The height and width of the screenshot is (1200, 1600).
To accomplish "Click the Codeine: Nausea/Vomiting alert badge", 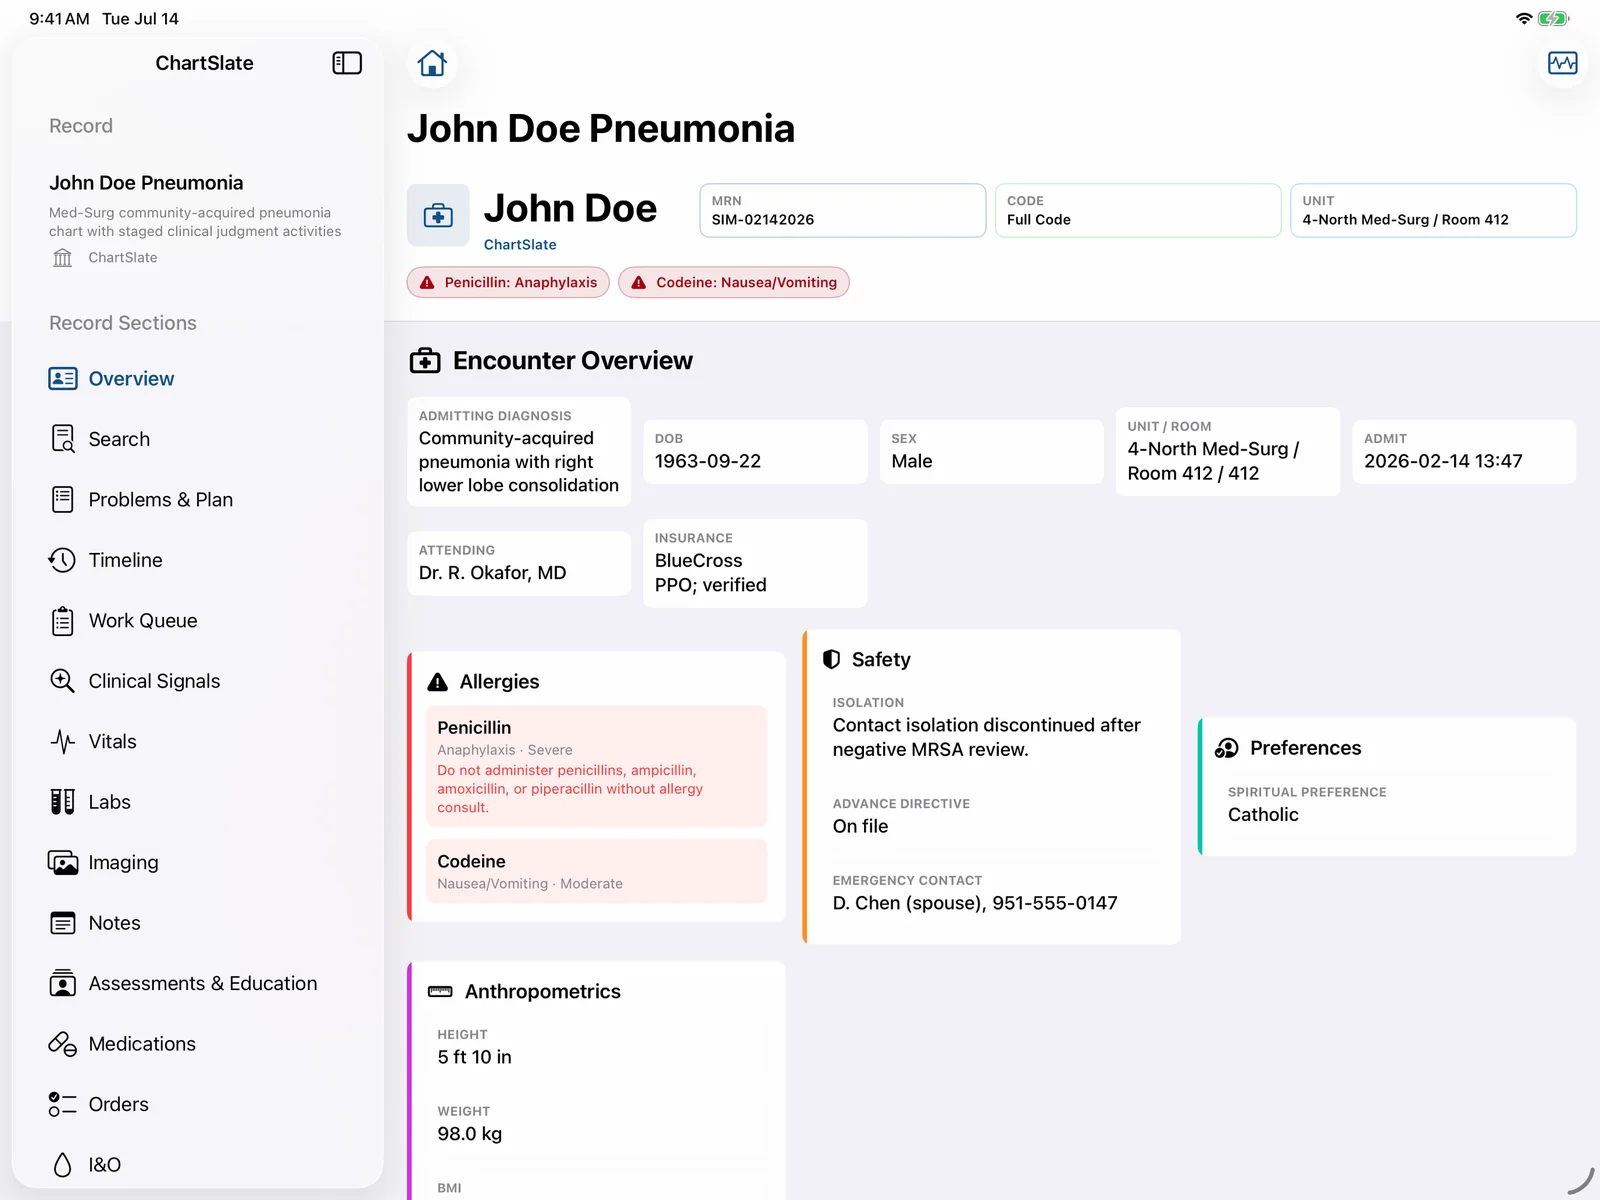I will click(x=734, y=282).
